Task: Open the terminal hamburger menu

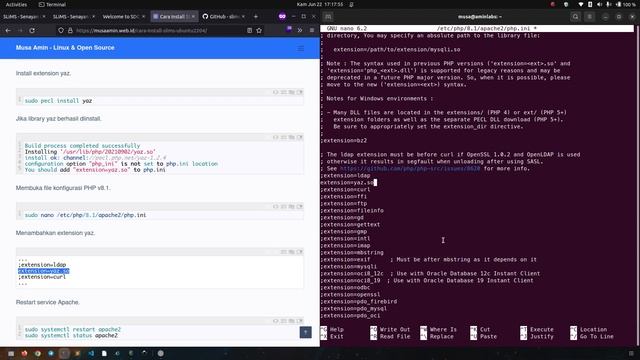Action: click(x=589, y=17)
